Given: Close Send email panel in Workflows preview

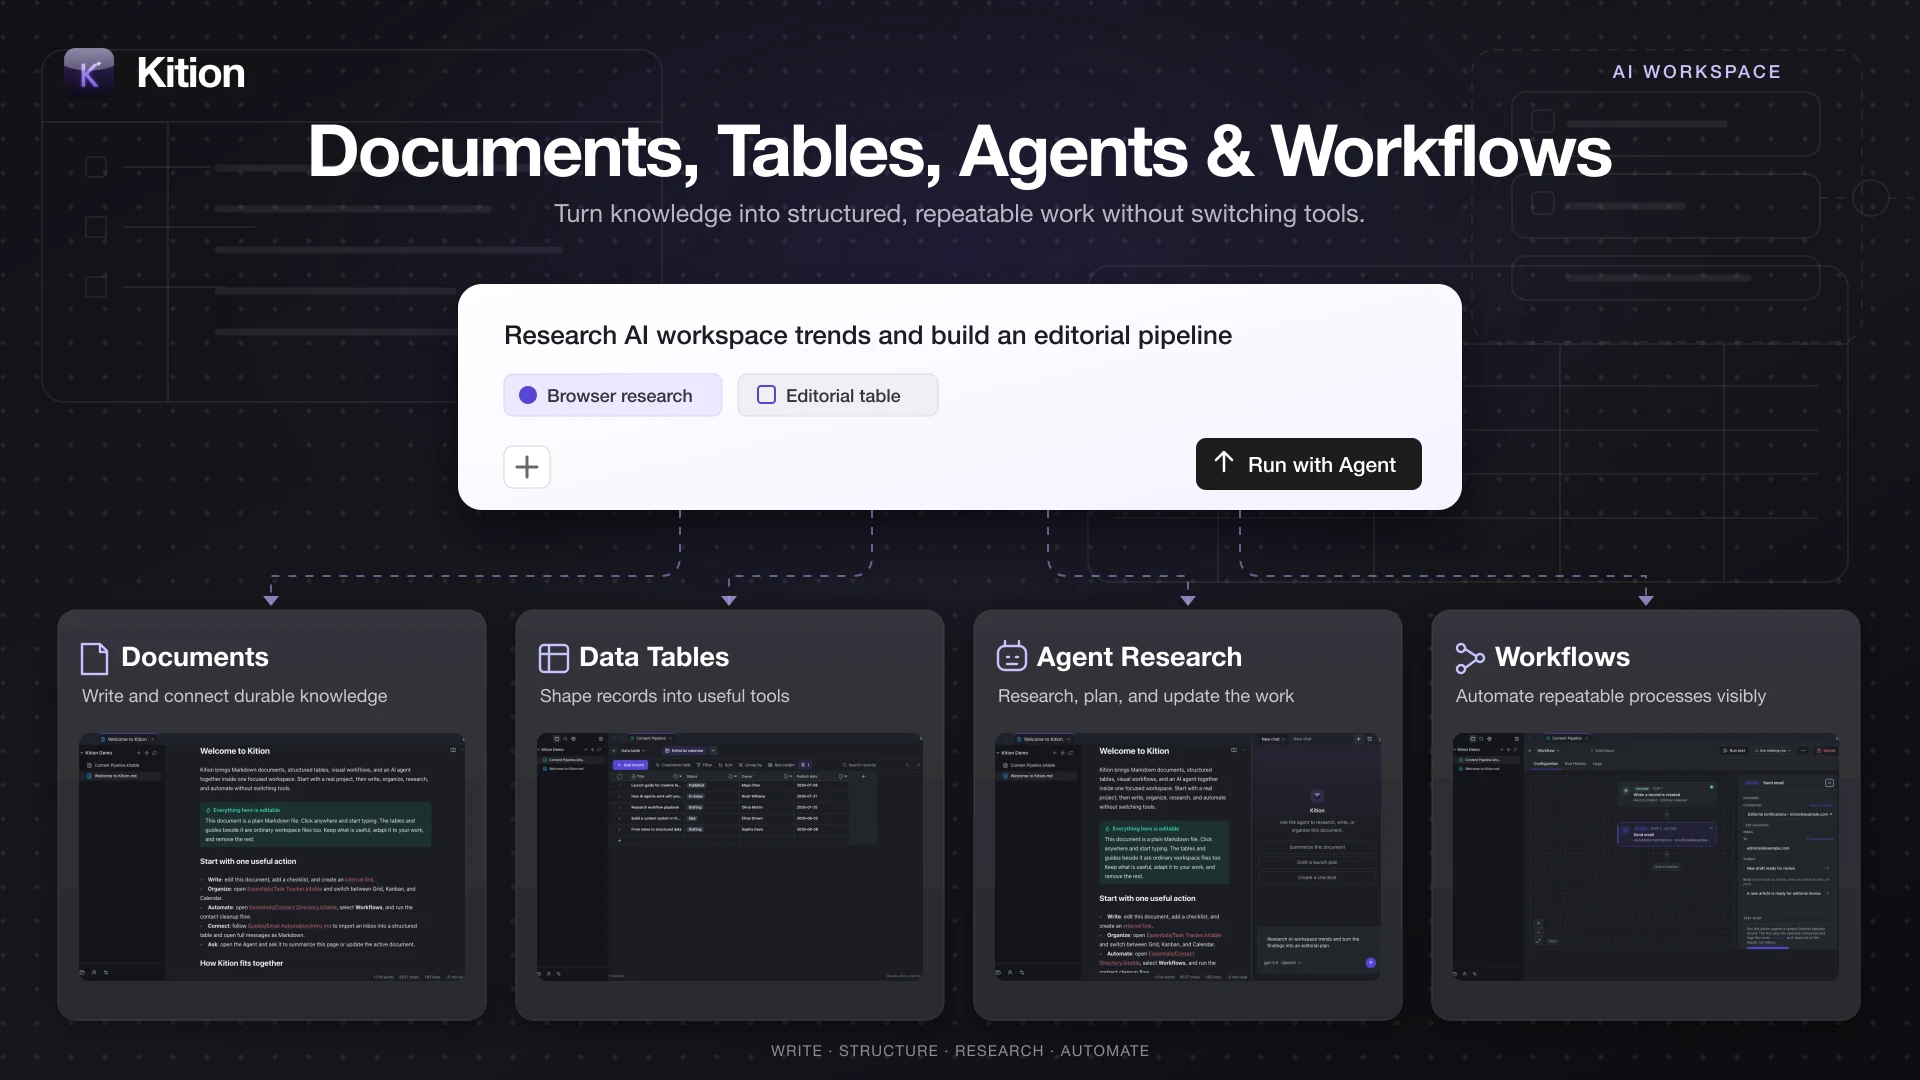Looking at the screenshot, I should click(1829, 783).
